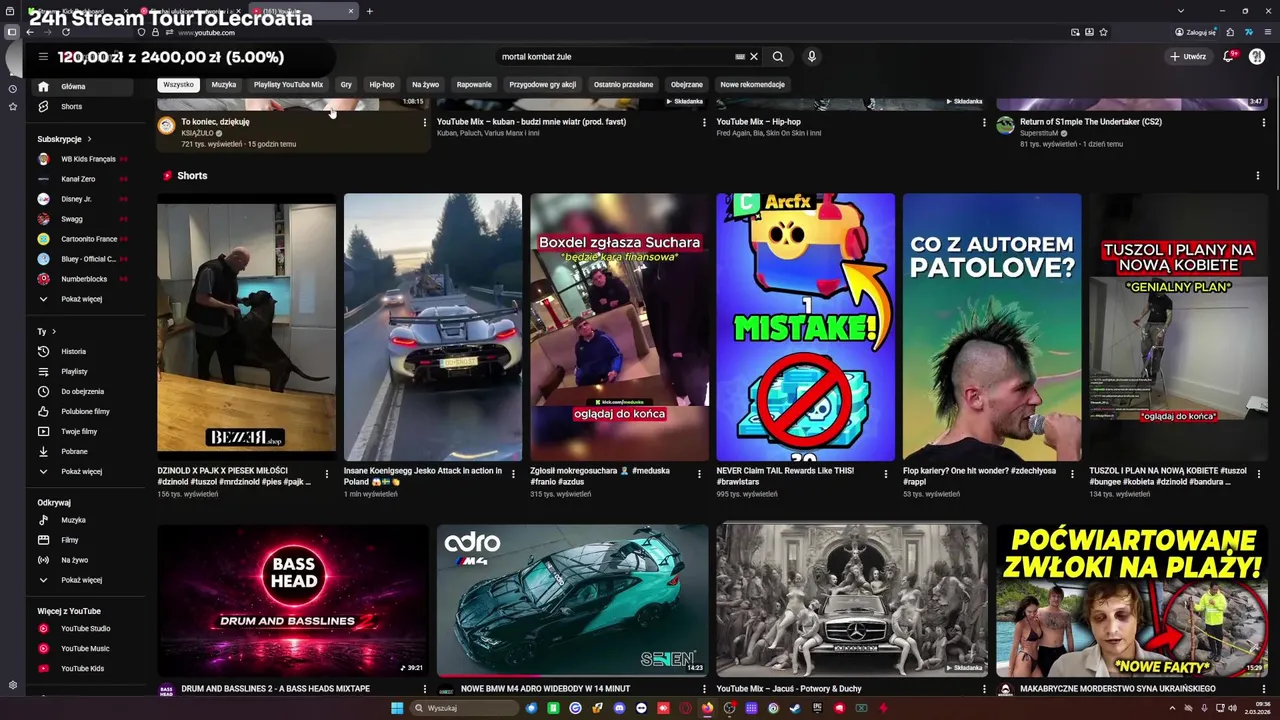Click the taskbar Wyszukaj search box

(463, 708)
